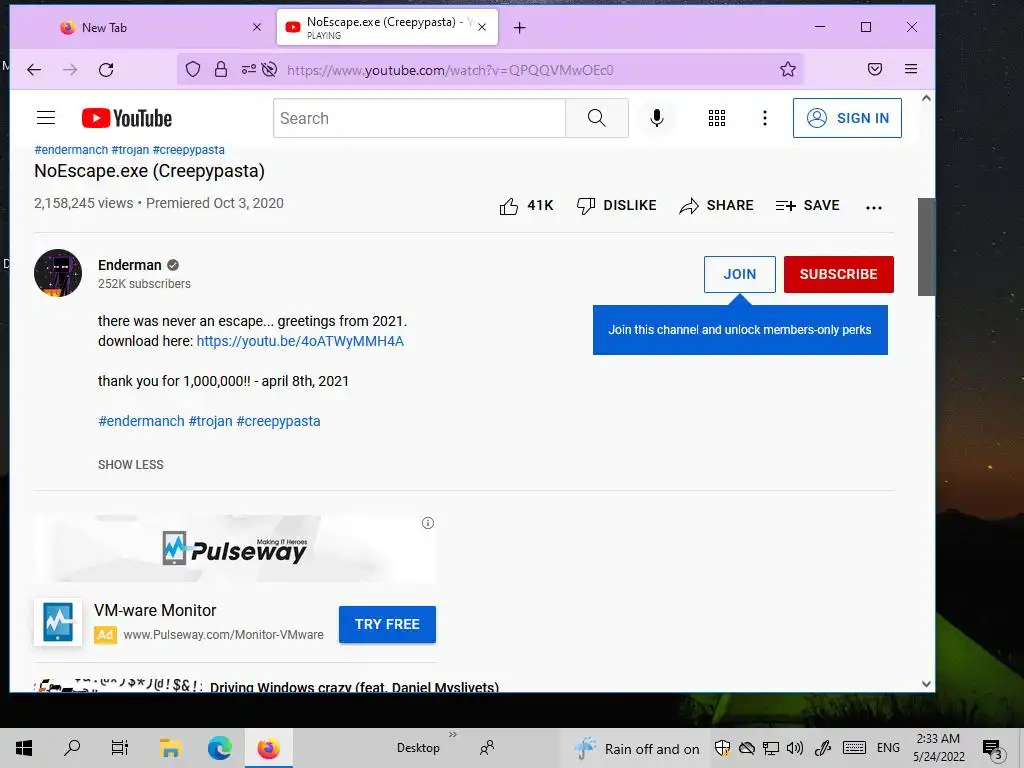
Task: Open #endermanch hashtag in the description
Action: [141, 421]
